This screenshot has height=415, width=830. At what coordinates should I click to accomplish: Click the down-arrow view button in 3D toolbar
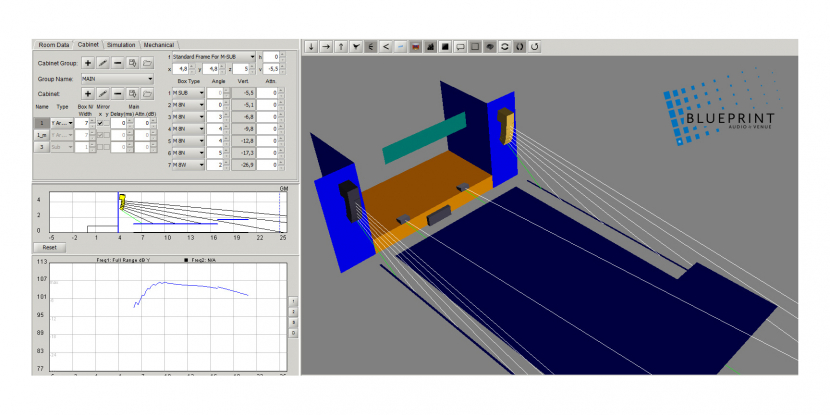(x=311, y=47)
